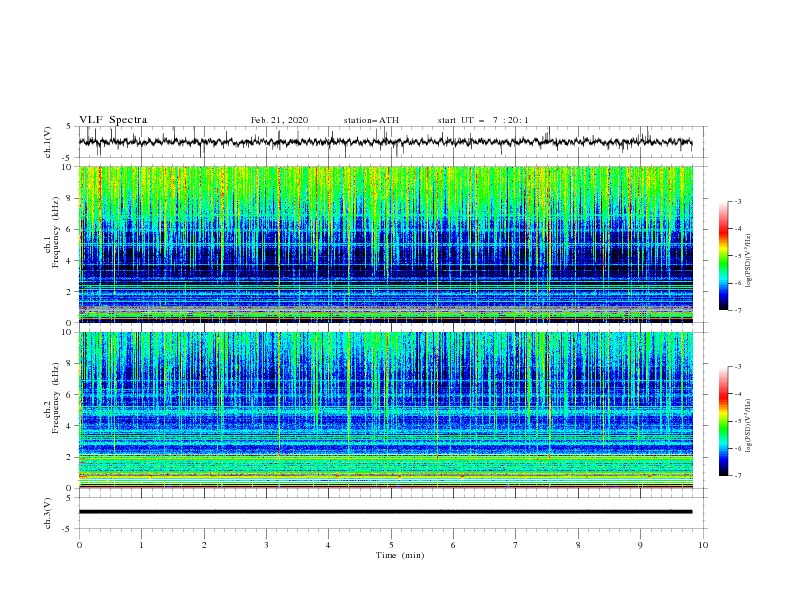Screen dimensions: 792x612
Task: Click the "station=ATH" header label
Action: (371, 120)
